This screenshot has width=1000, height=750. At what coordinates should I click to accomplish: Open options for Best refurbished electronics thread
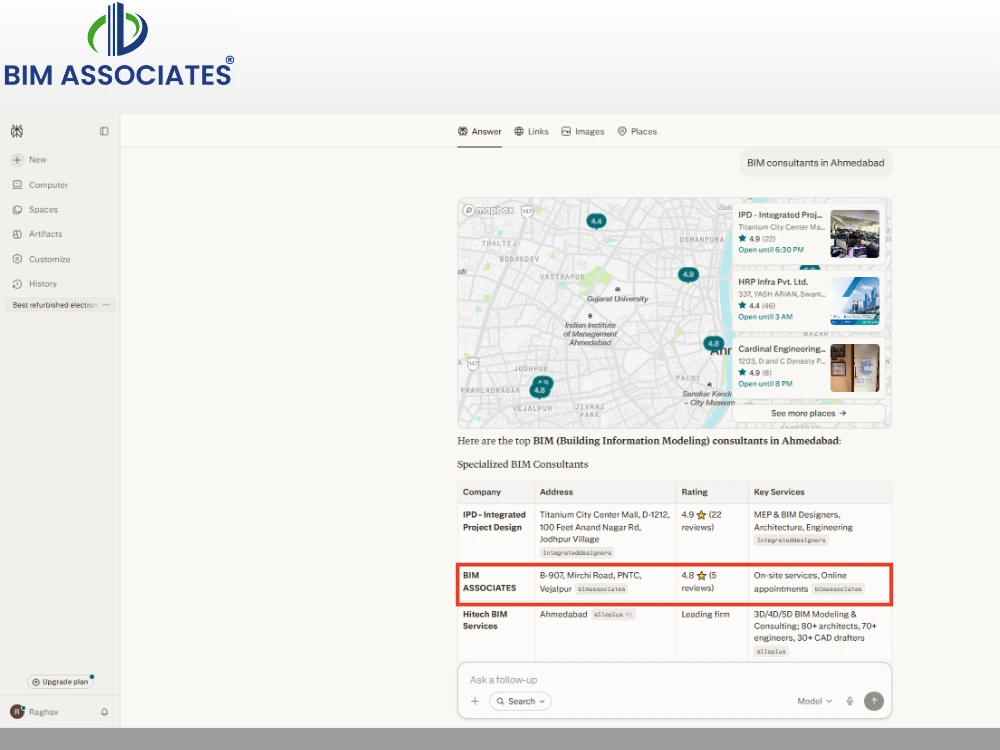tap(107, 305)
